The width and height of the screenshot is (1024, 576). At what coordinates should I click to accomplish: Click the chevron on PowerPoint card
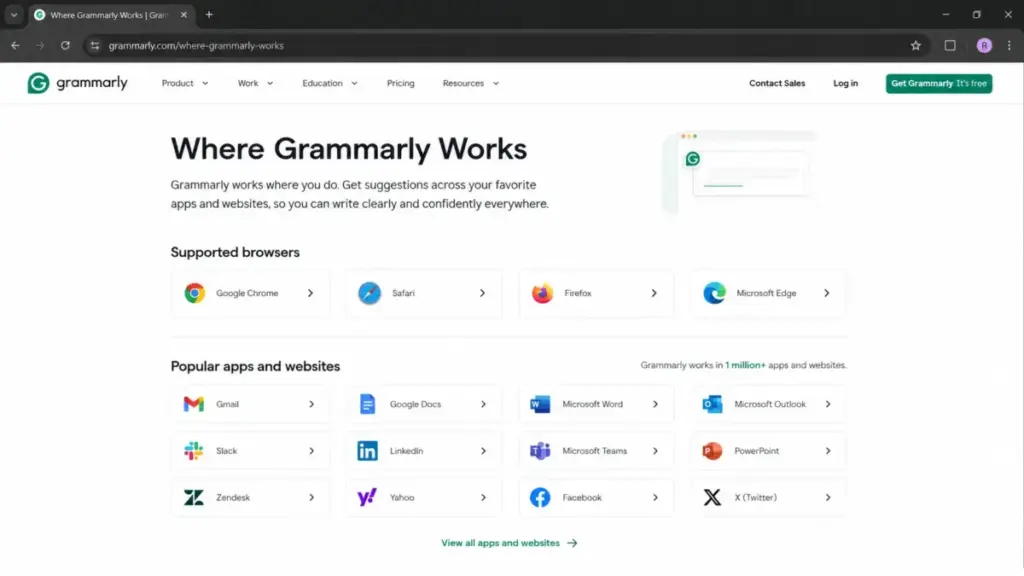[827, 451]
